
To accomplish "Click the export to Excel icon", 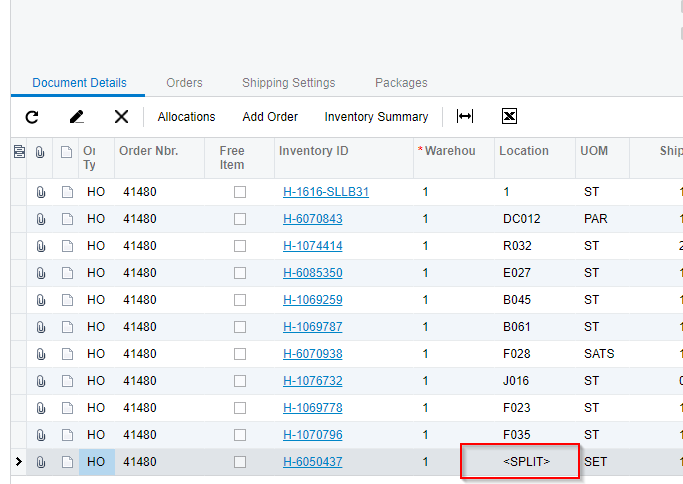I will [509, 117].
